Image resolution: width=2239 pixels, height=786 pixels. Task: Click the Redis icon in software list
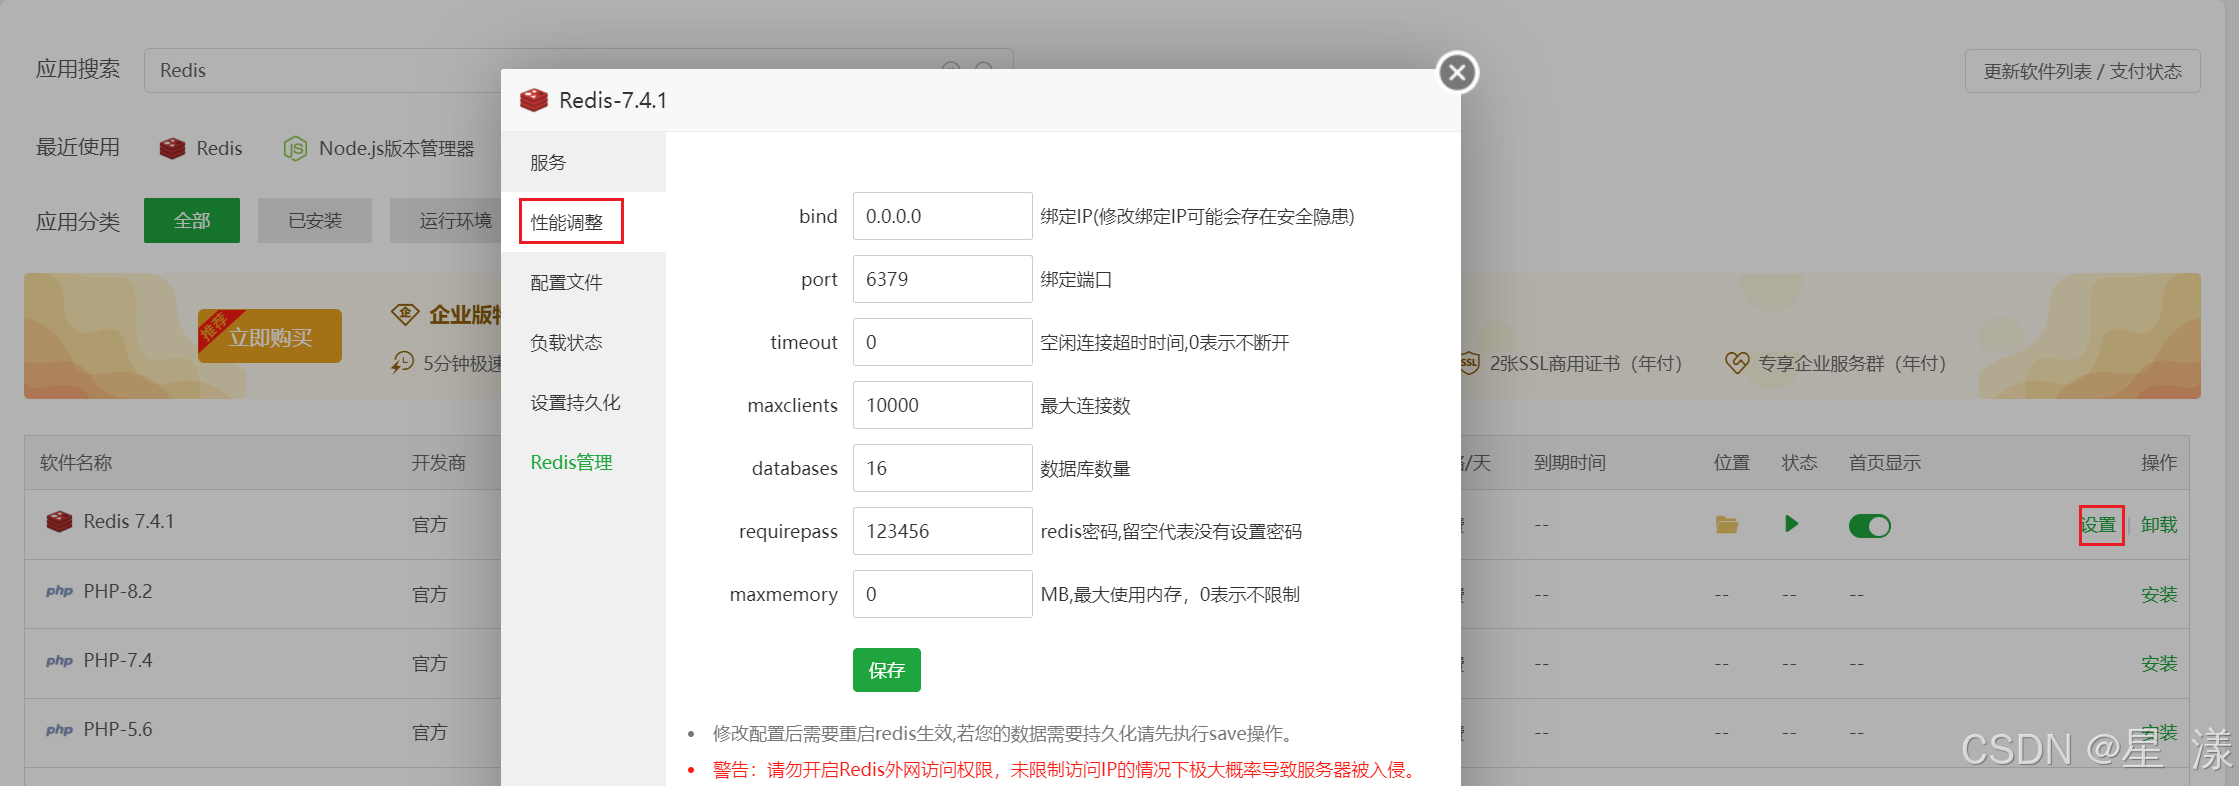coord(59,521)
